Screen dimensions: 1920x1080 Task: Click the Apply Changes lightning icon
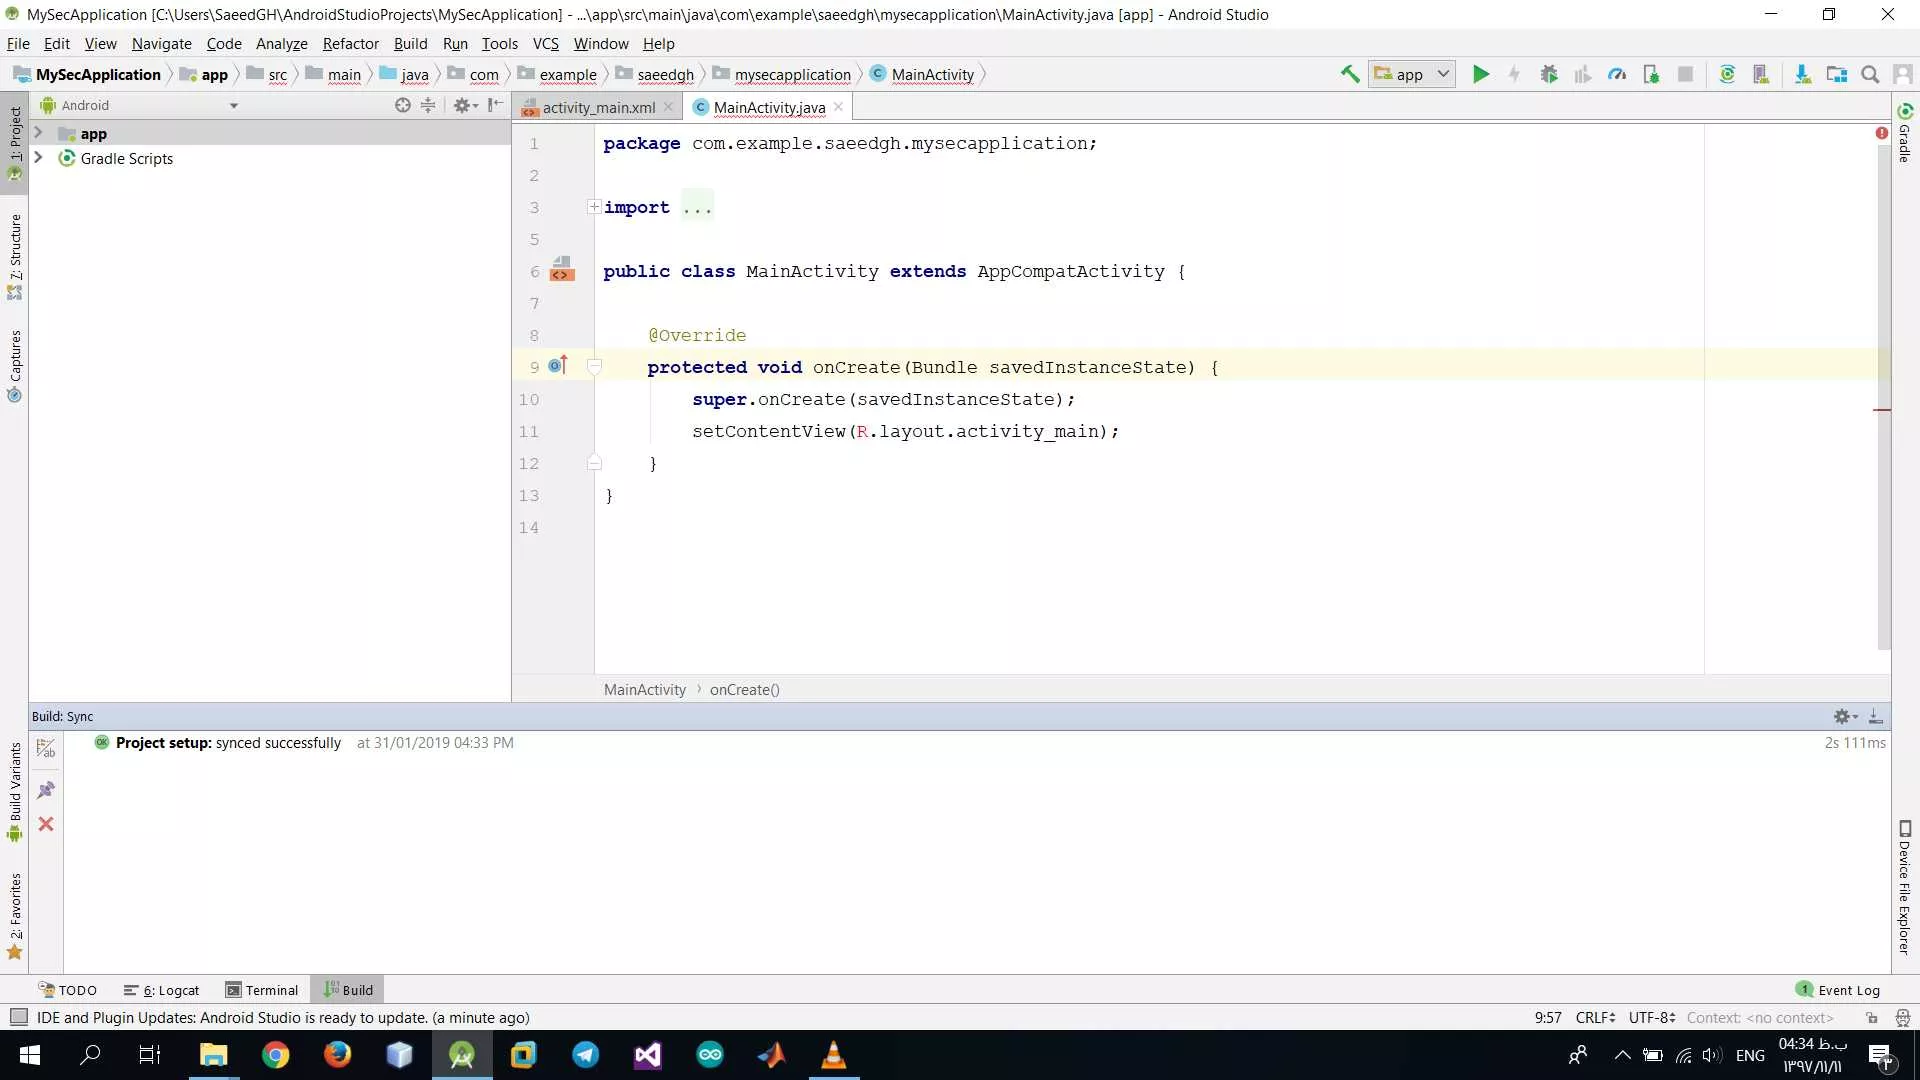coord(1514,74)
